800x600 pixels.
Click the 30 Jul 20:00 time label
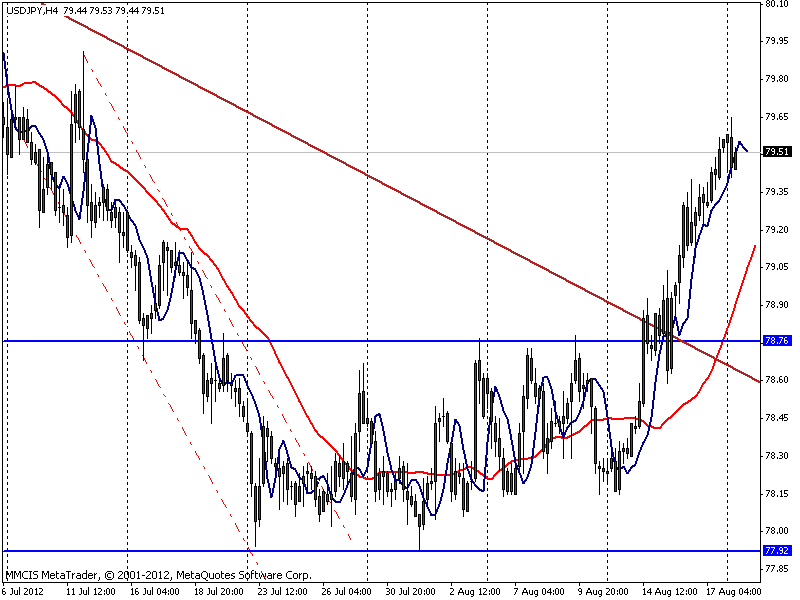pos(410,592)
